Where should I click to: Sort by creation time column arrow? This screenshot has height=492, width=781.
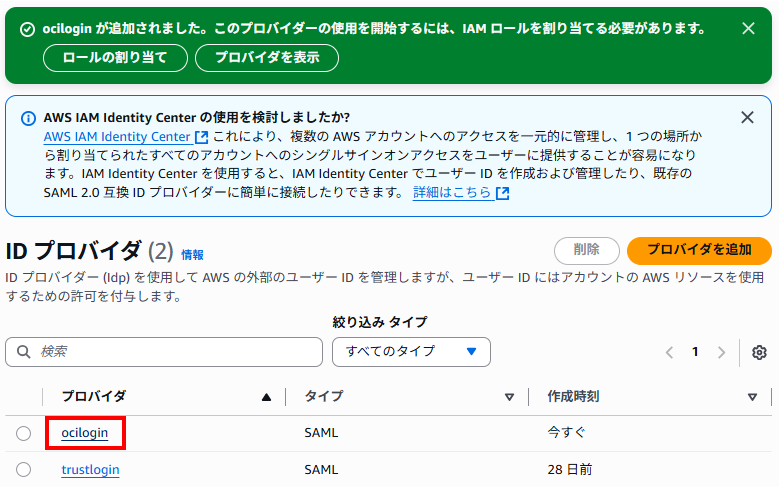point(752,397)
